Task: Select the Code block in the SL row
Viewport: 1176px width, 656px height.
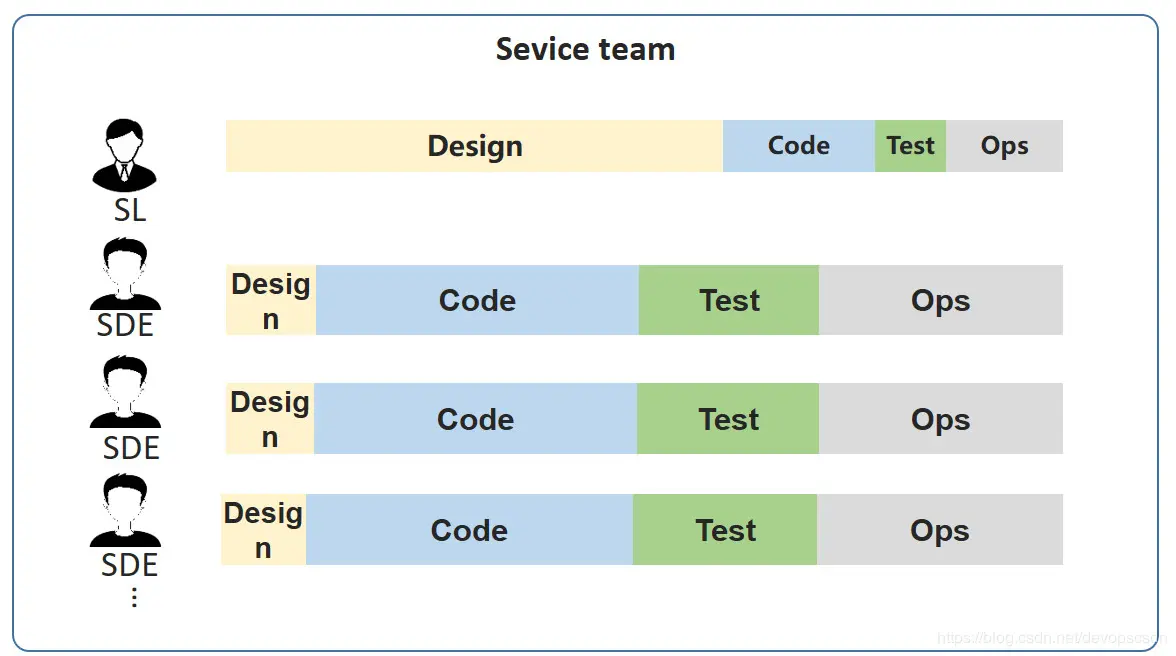Action: tap(798, 146)
